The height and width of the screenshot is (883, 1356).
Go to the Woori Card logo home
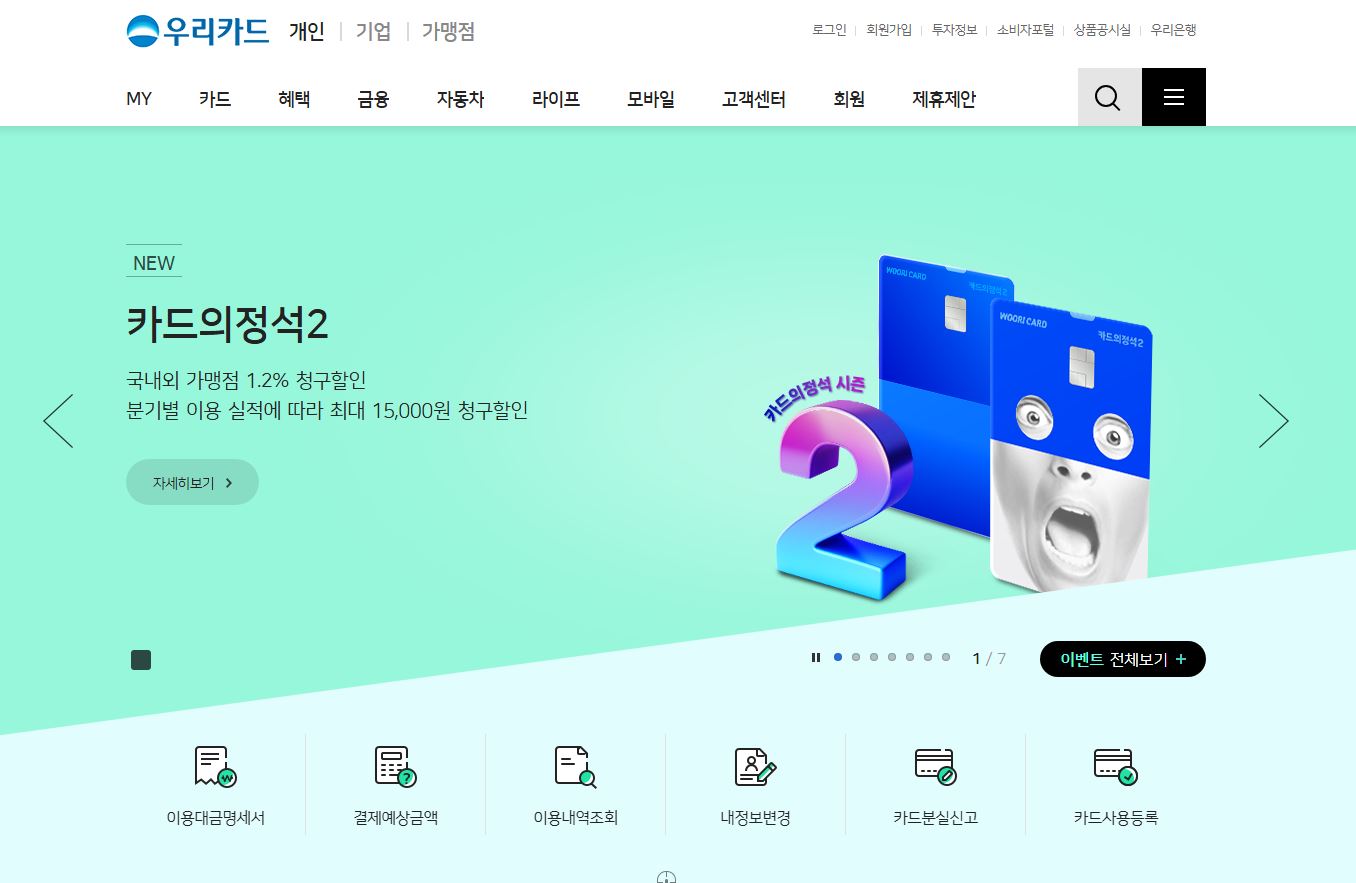coord(198,31)
